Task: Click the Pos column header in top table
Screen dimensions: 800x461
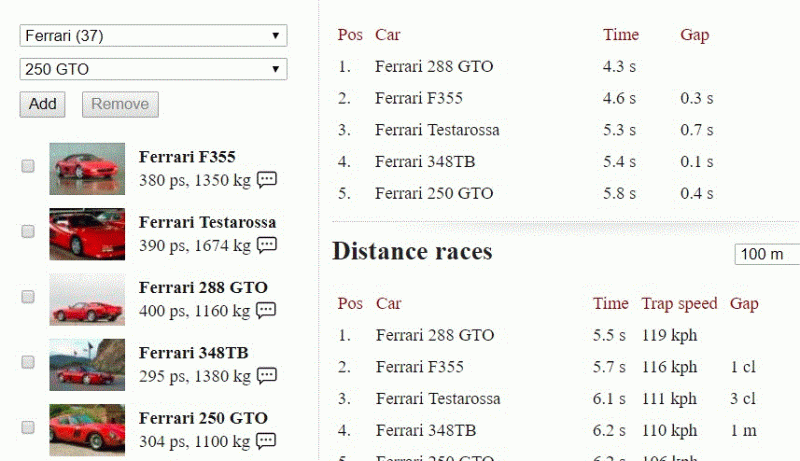Action: 350,35
